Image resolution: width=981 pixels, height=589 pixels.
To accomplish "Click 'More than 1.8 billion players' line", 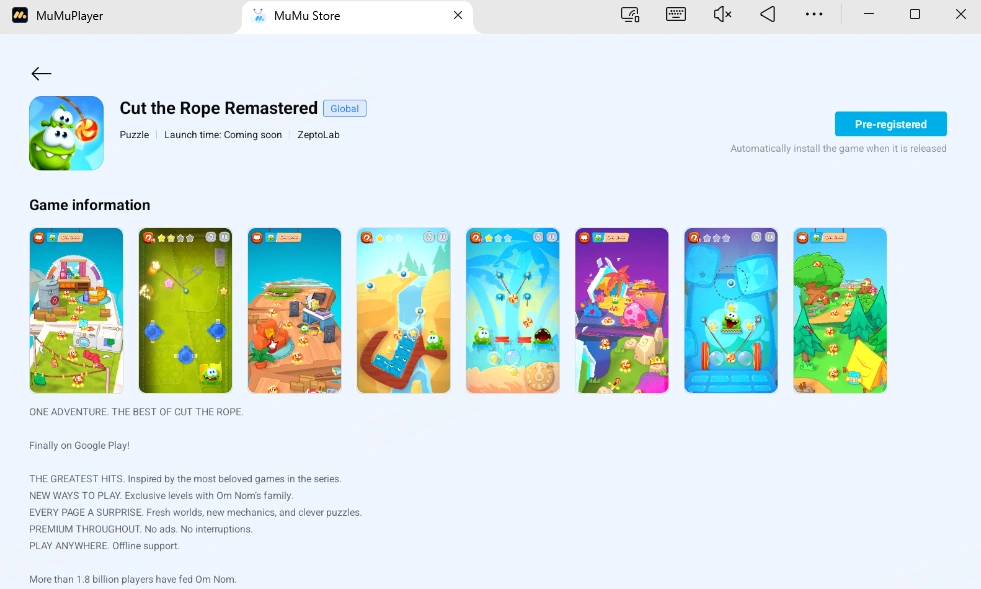I will pyautogui.click(x=133, y=580).
